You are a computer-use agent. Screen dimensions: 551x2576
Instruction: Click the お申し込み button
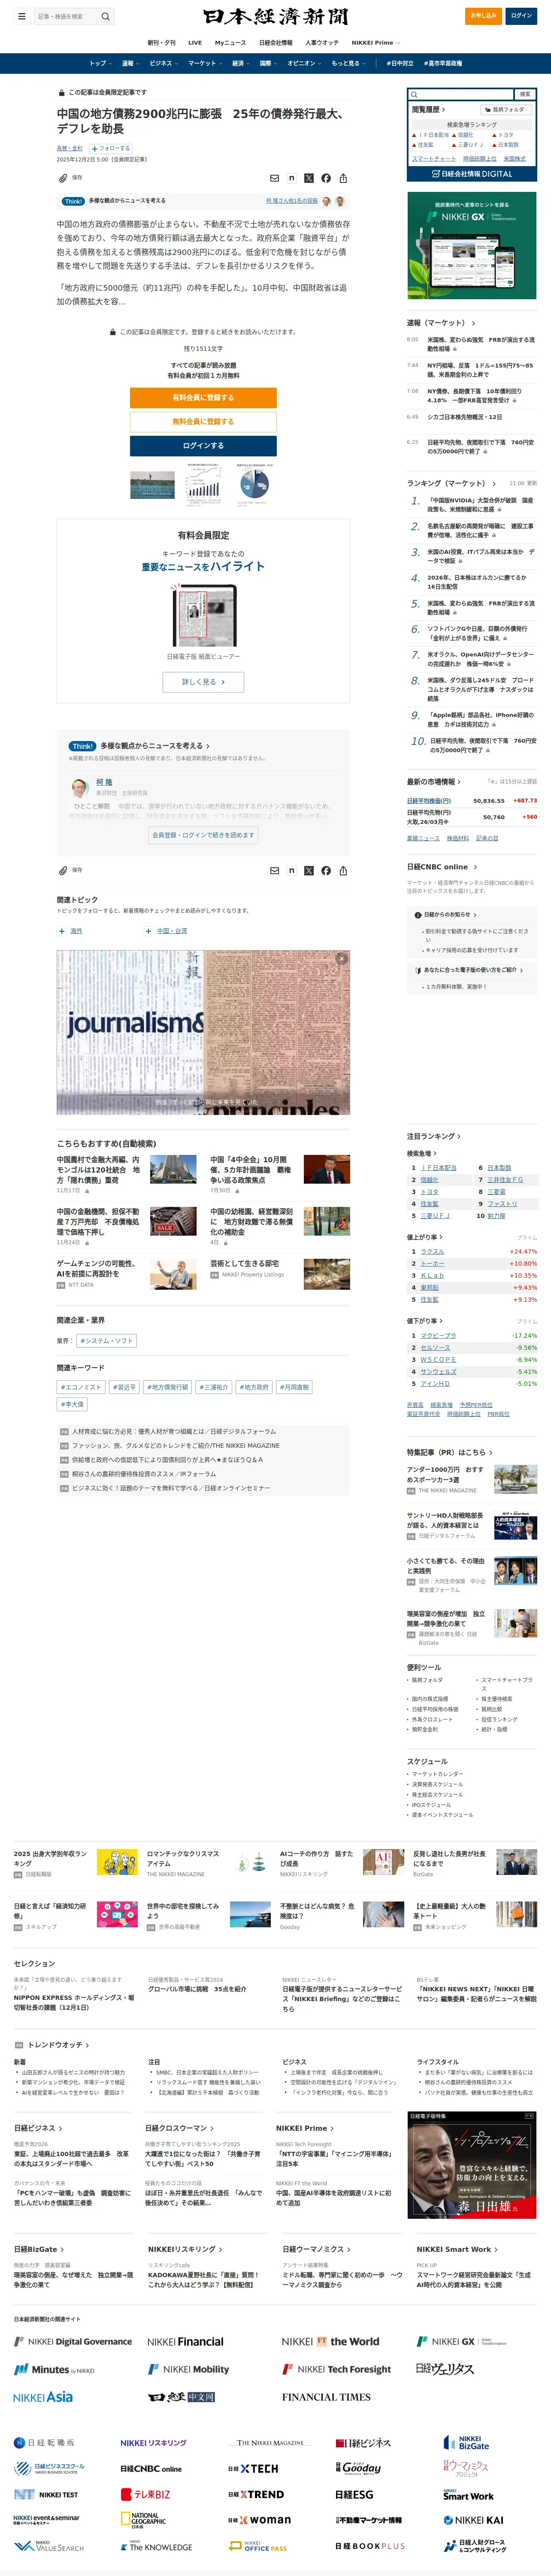point(484,16)
